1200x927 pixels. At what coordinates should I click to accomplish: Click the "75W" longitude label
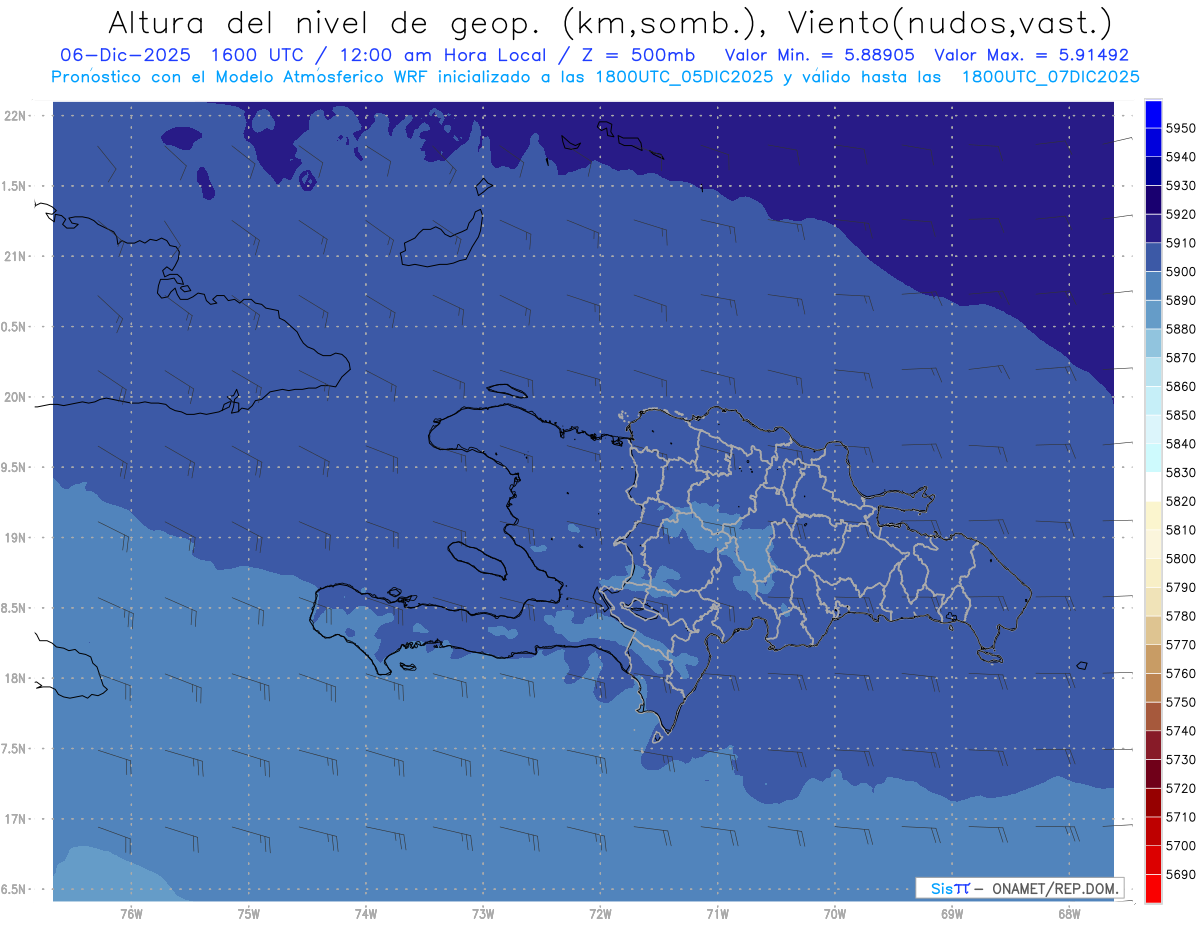tap(249, 913)
